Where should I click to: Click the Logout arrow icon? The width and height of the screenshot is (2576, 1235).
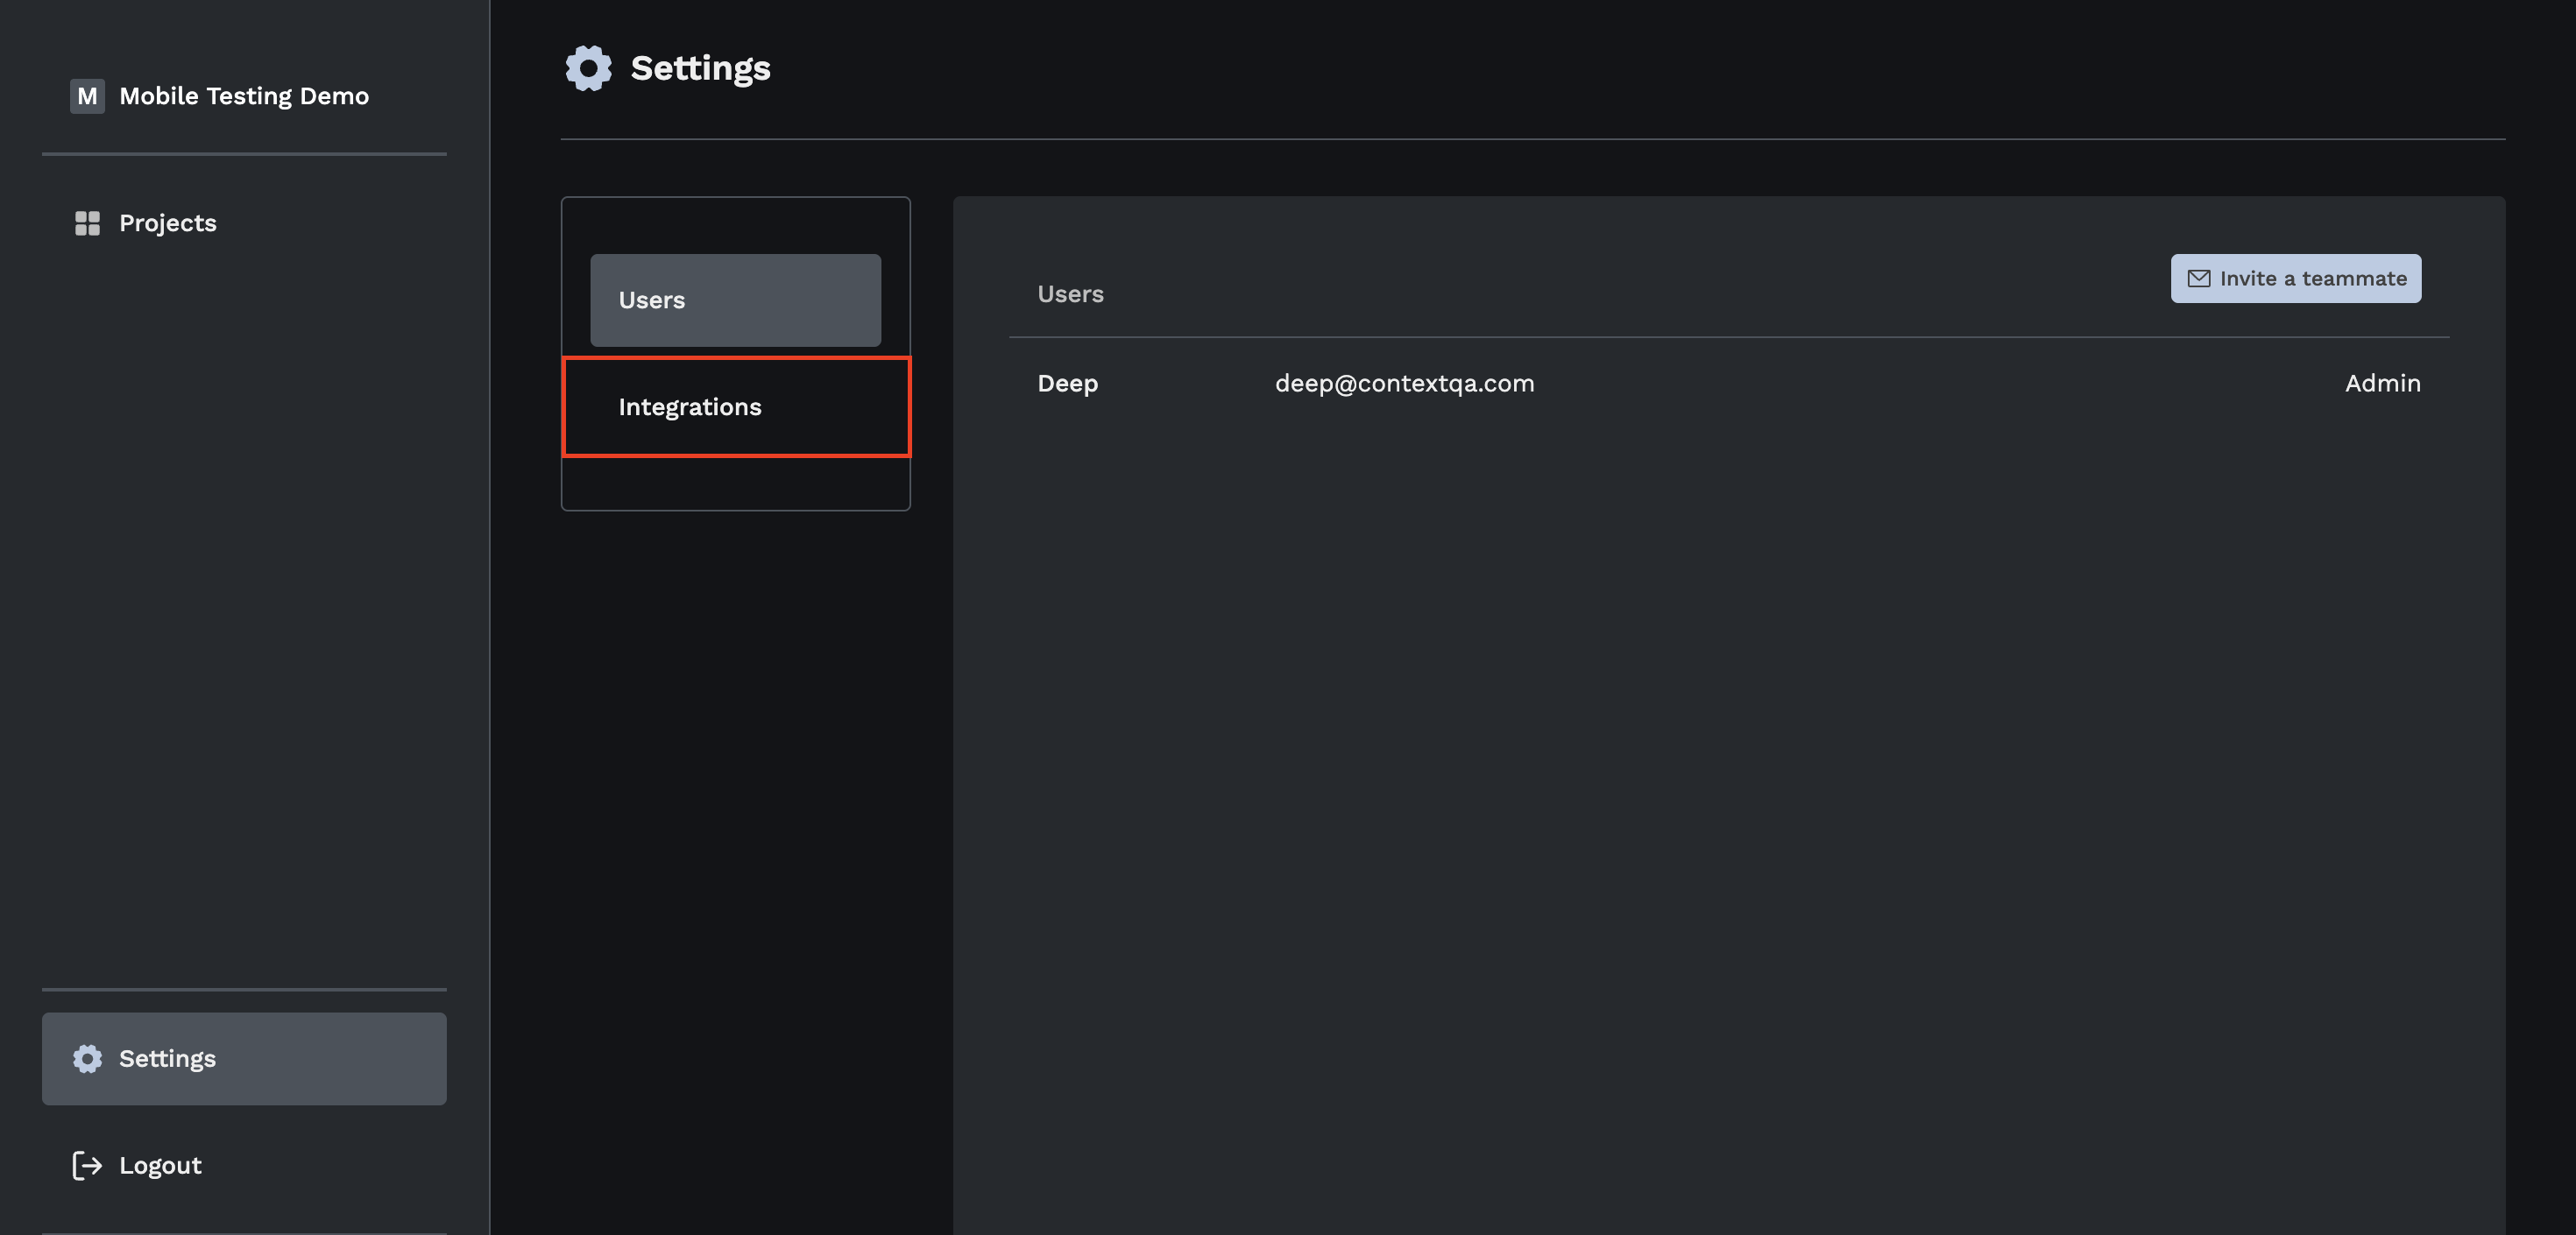click(x=87, y=1165)
